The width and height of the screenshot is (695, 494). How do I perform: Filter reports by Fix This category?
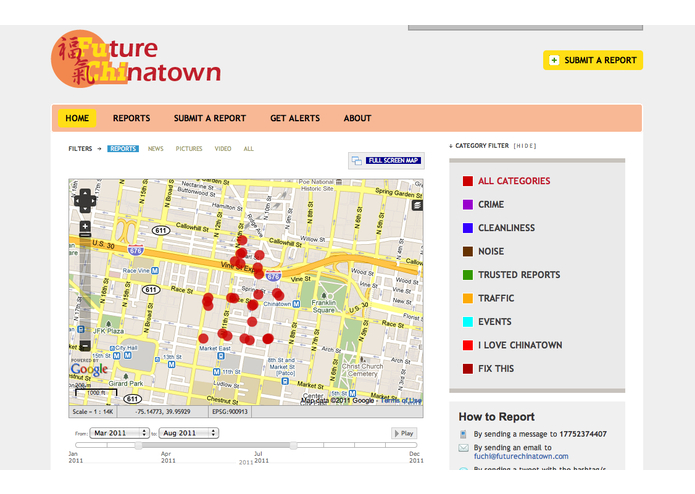(496, 369)
